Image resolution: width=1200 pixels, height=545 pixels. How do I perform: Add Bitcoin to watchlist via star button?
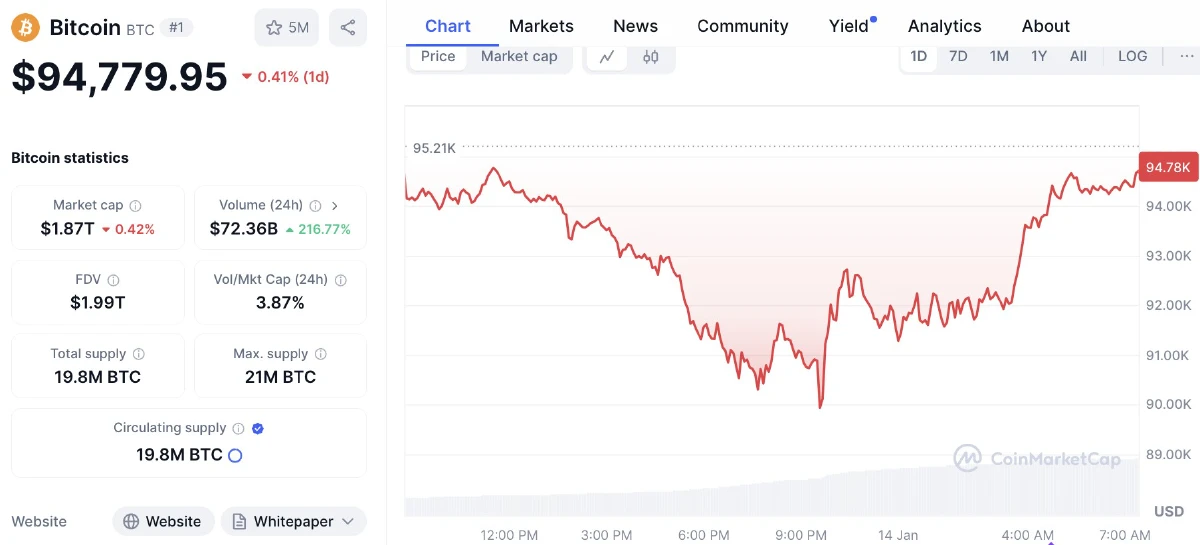[287, 28]
